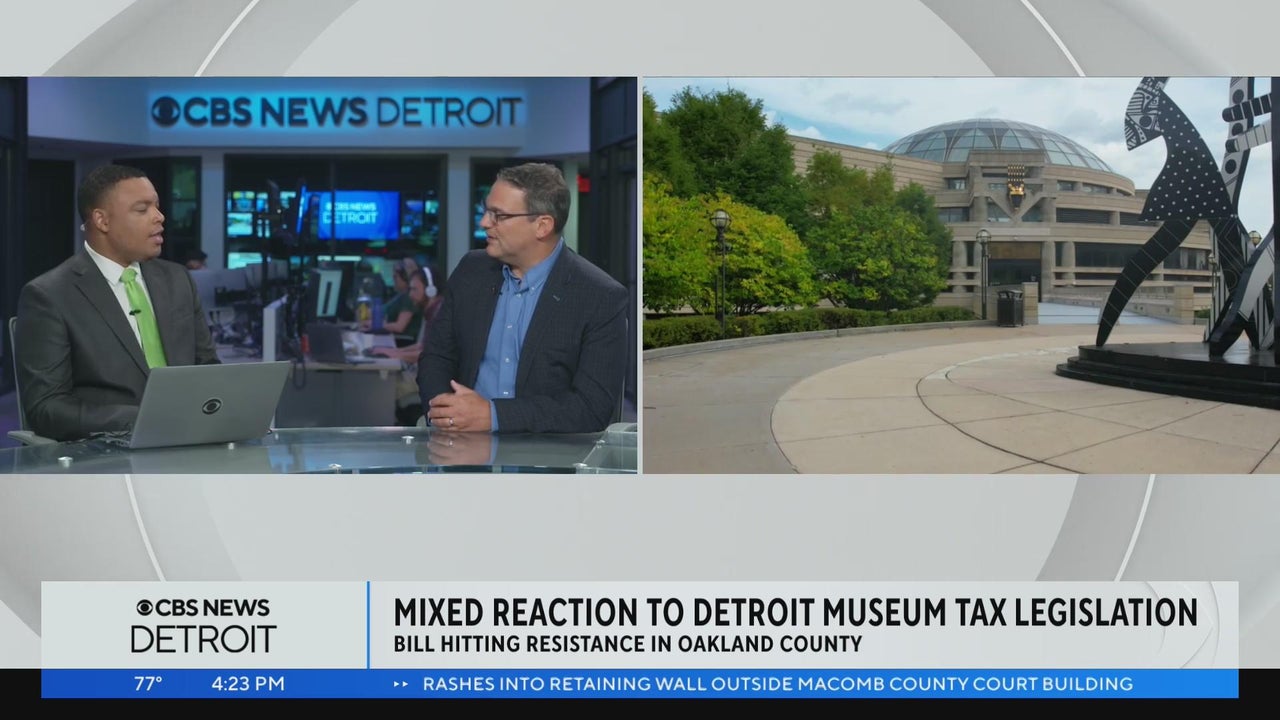Open the museum exterior video panel
1280x720 pixels.
coord(960,275)
